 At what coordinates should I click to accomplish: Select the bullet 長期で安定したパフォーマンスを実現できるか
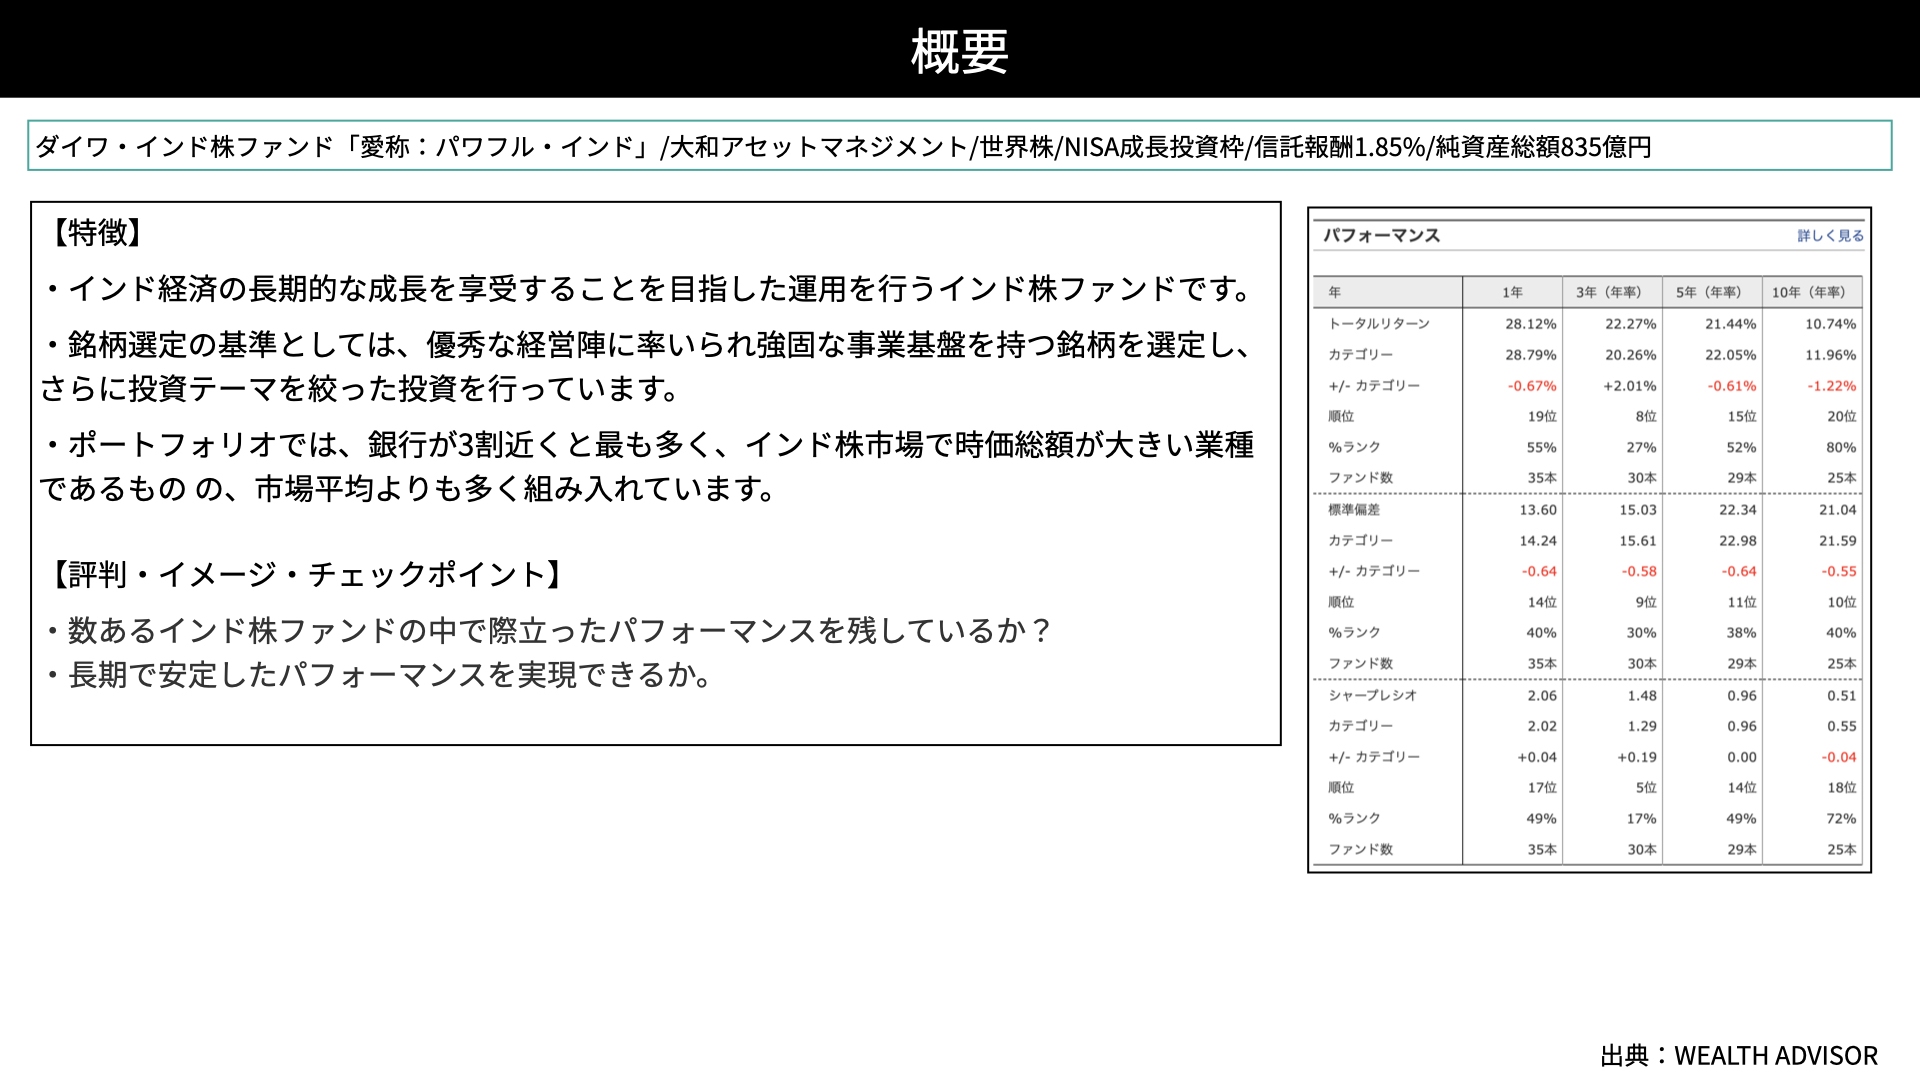(378, 675)
